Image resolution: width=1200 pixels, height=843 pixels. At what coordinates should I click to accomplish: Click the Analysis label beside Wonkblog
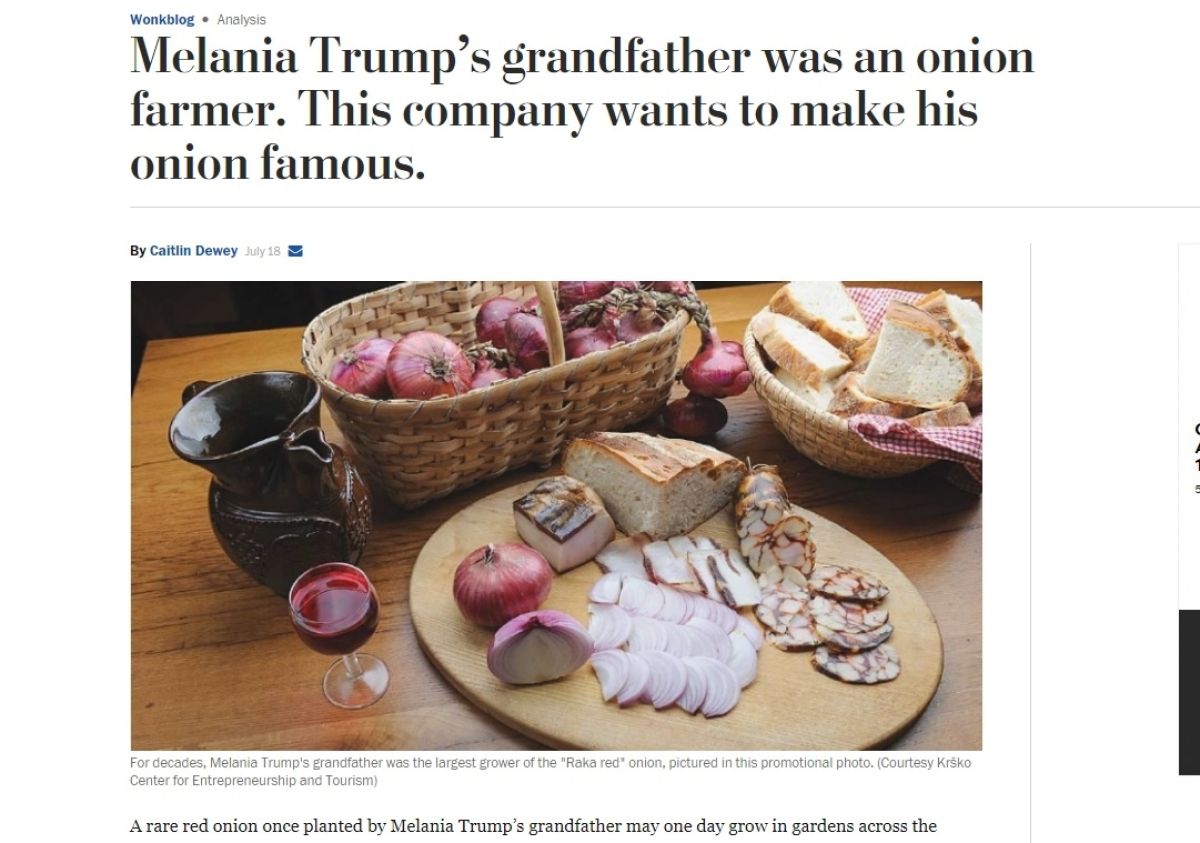point(241,20)
